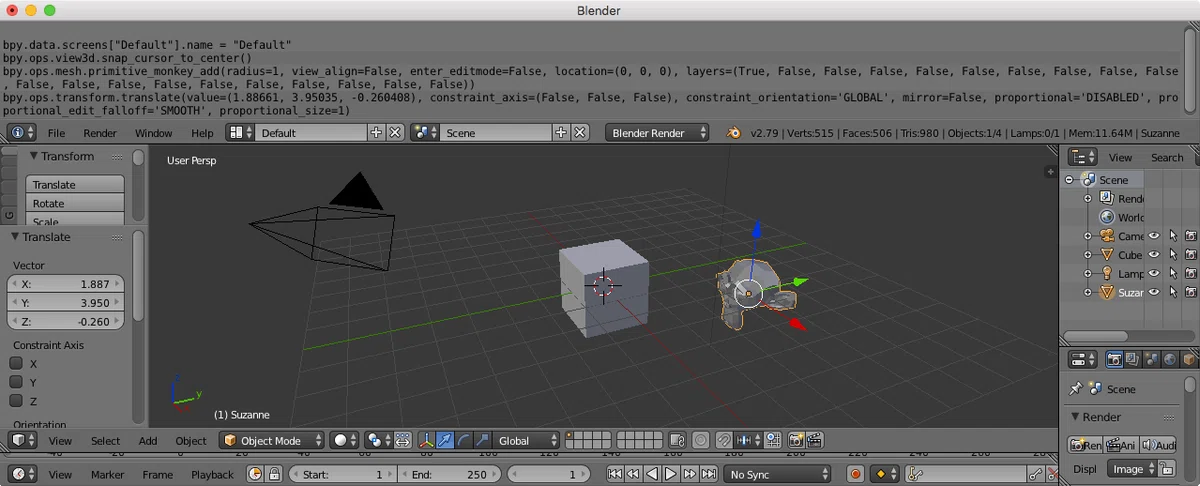Screen dimensions: 1200x486
Task: Click the Blender logo icon in info header
Action: coord(734,132)
